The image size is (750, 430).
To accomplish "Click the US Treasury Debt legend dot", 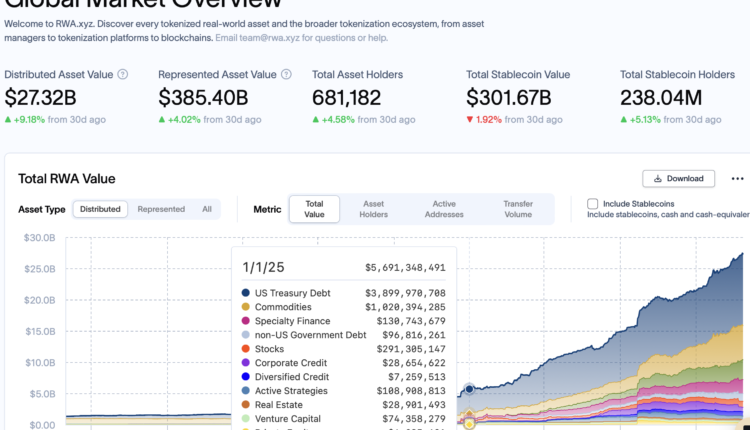I will tap(246, 292).
